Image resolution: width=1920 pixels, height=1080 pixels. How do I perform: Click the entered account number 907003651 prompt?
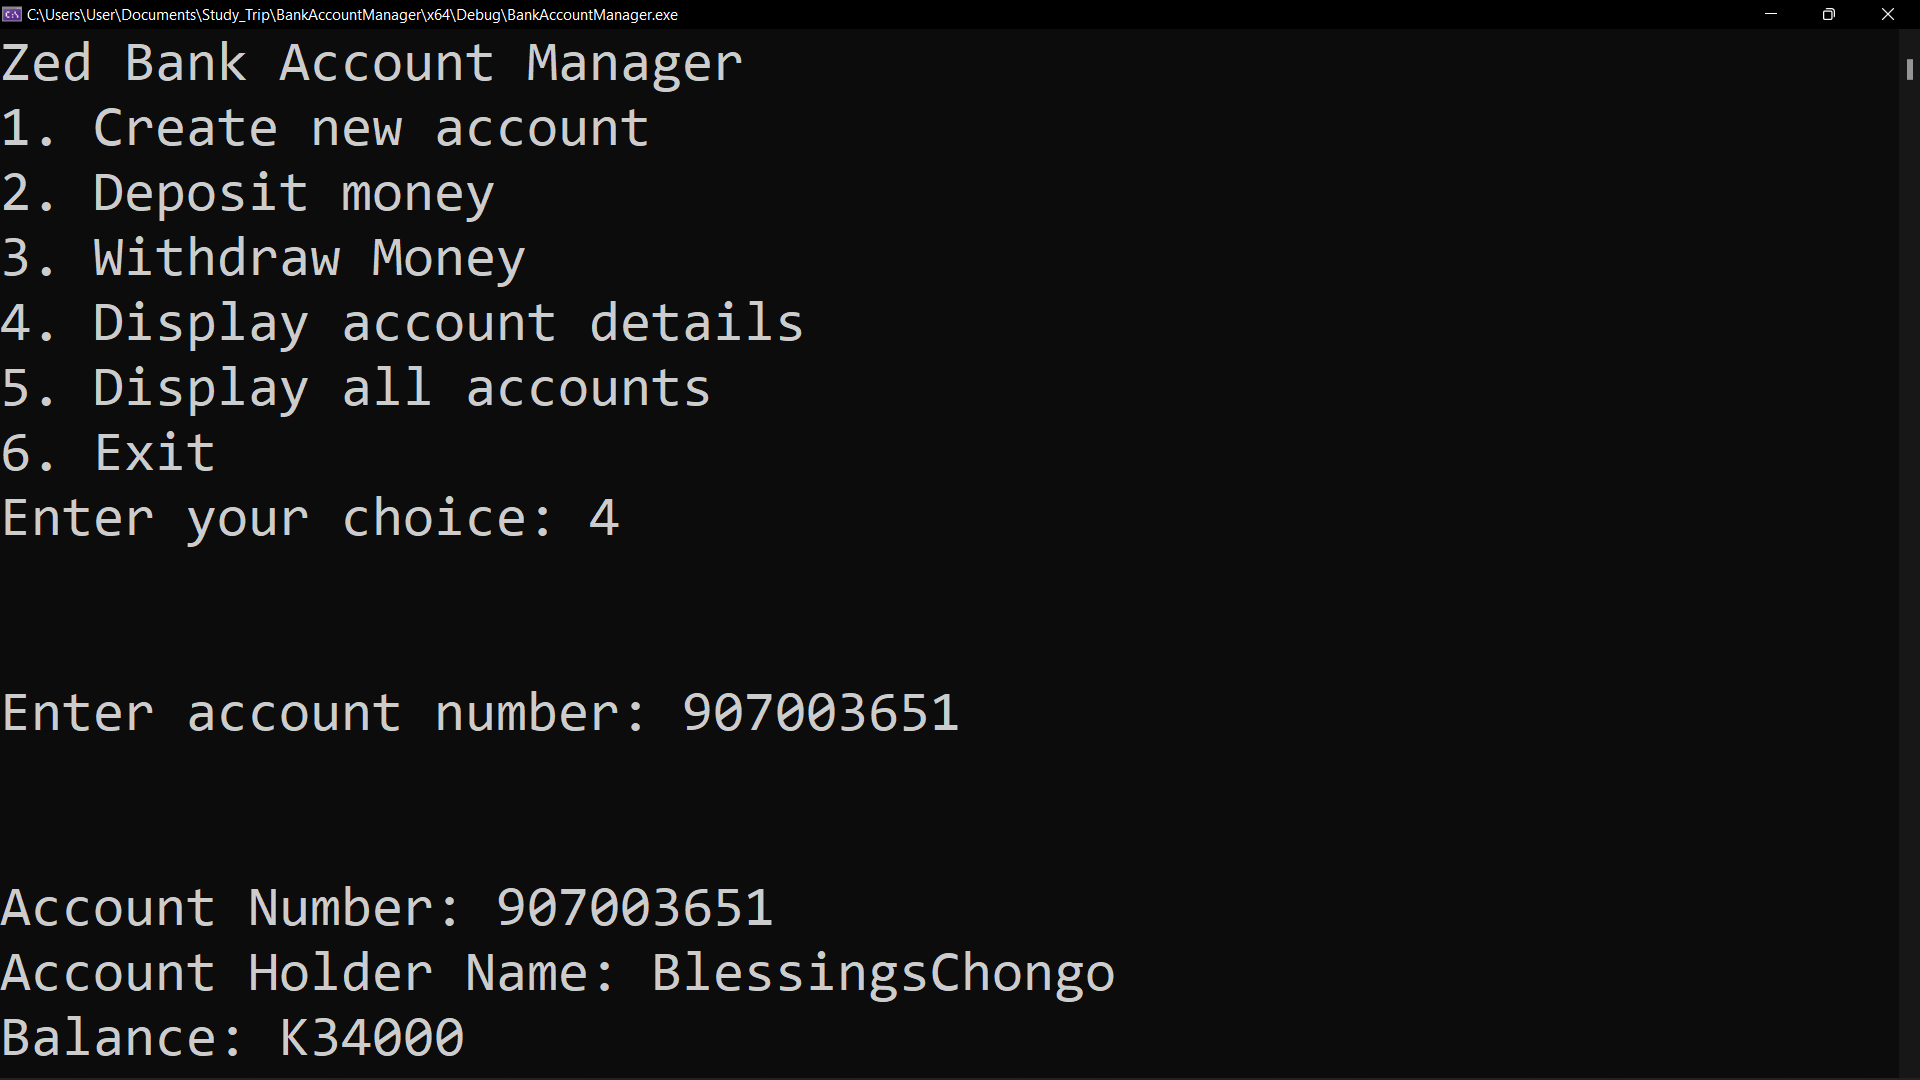pos(480,714)
